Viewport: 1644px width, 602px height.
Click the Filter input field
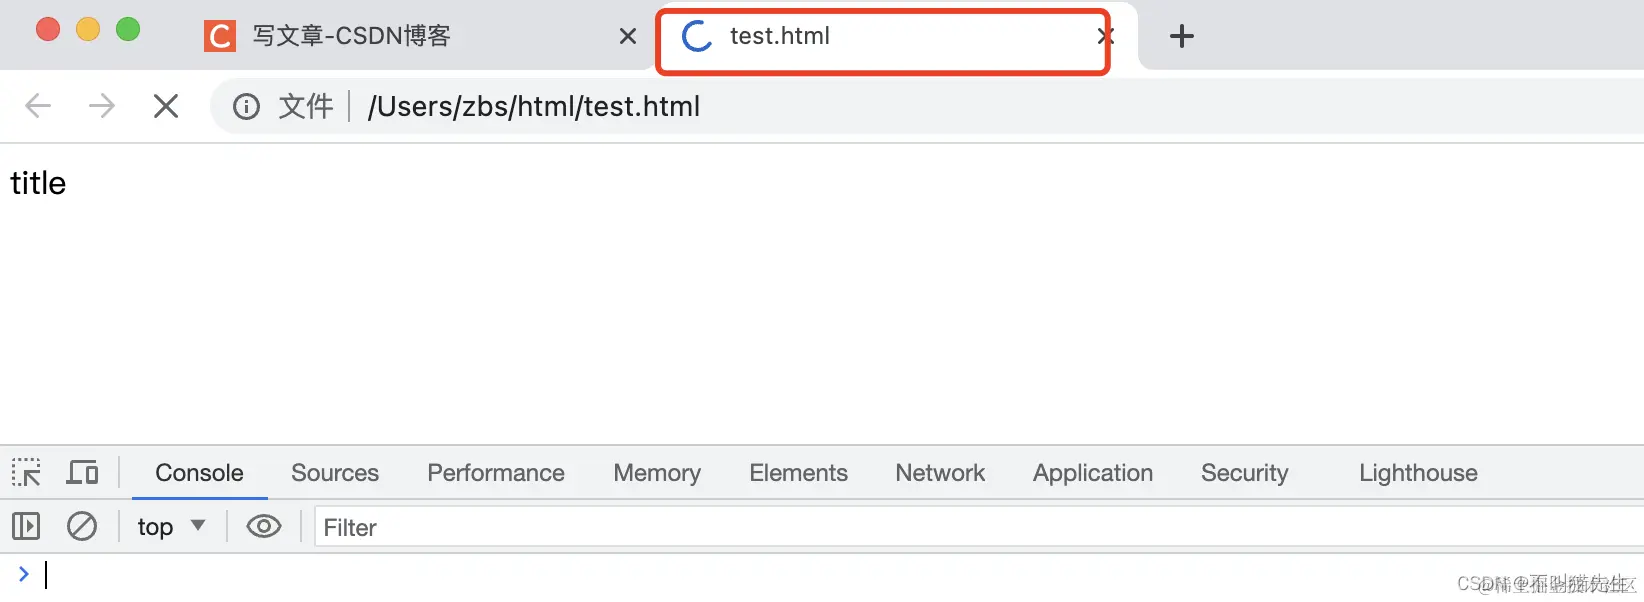900,527
